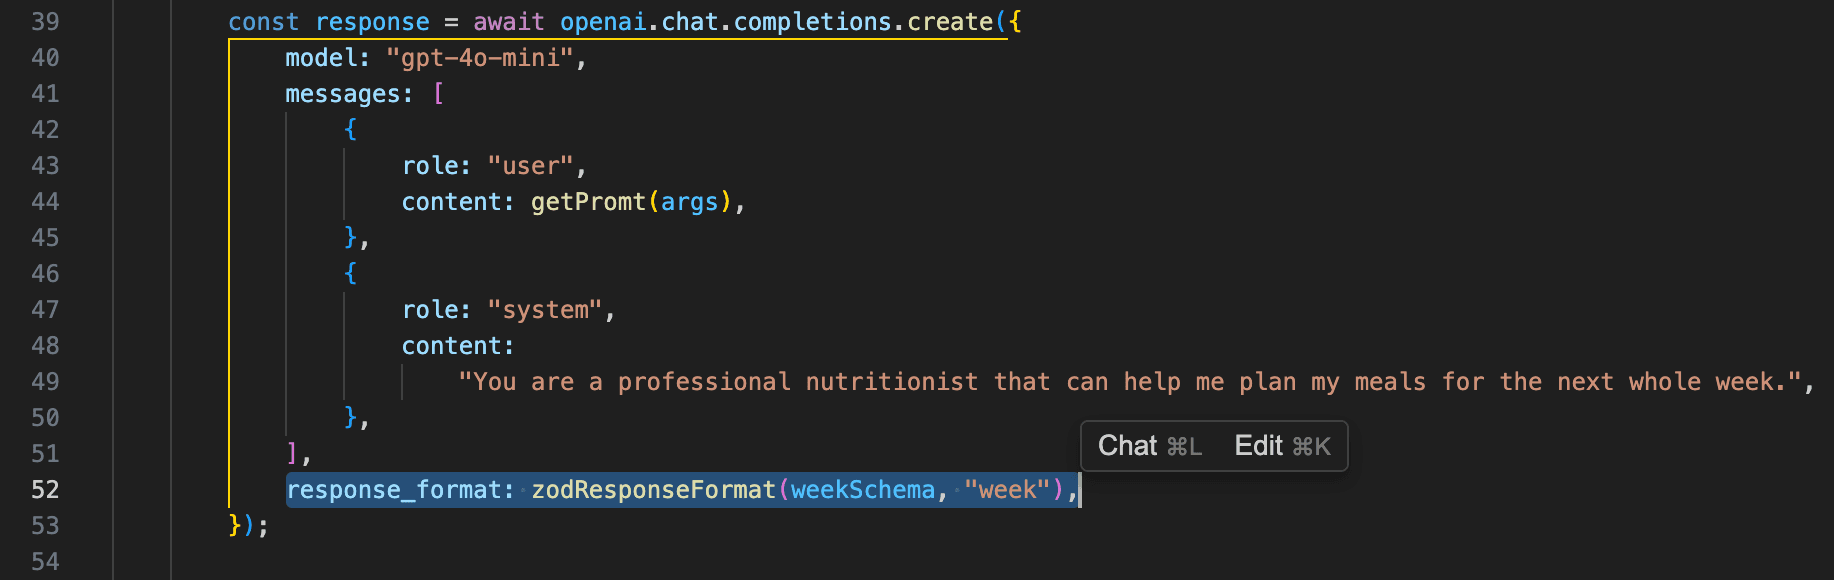Click line number 47 in gutter
The width and height of the screenshot is (1834, 580).
click(45, 310)
